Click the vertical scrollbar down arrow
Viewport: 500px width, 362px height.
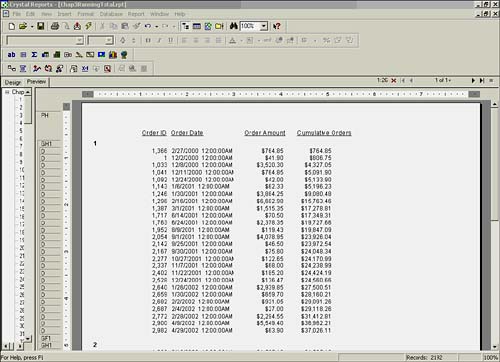[x=495, y=347]
